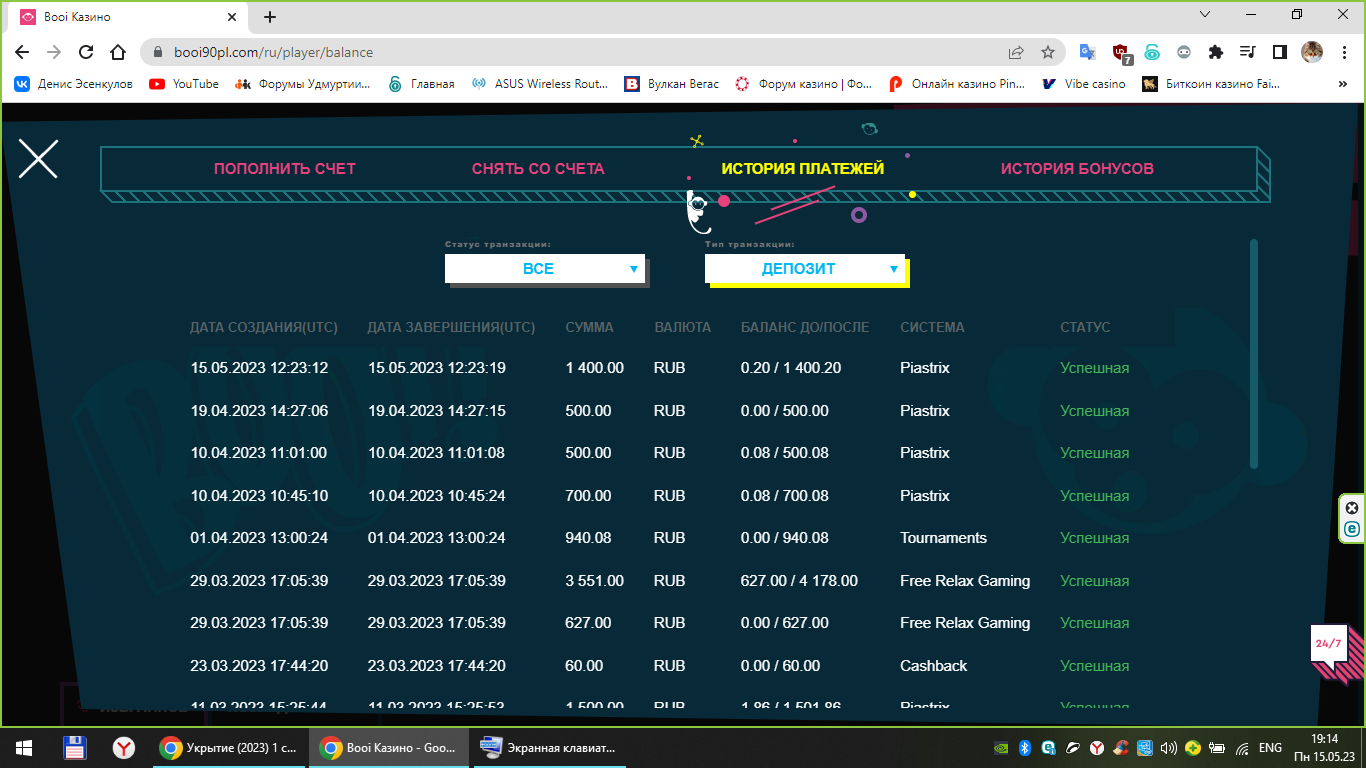
Task: Expand the transaction status dropdown 'ВСЕ'
Action: (x=545, y=268)
